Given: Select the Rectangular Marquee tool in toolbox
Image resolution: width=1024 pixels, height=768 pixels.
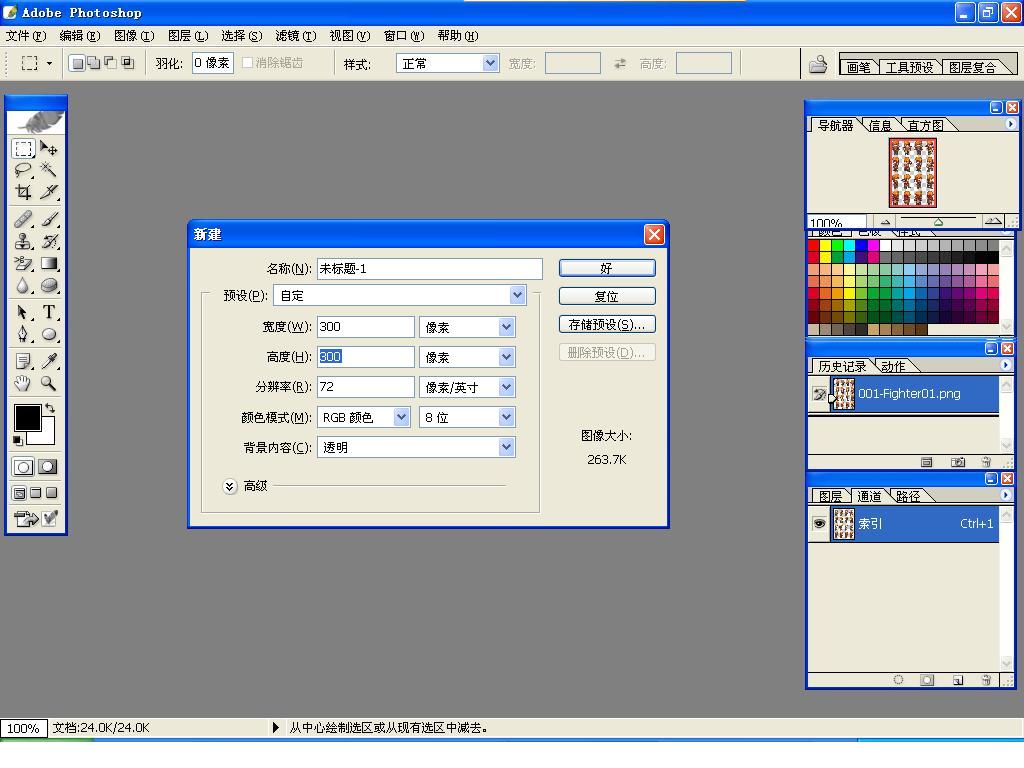Looking at the screenshot, I should 24,149.
